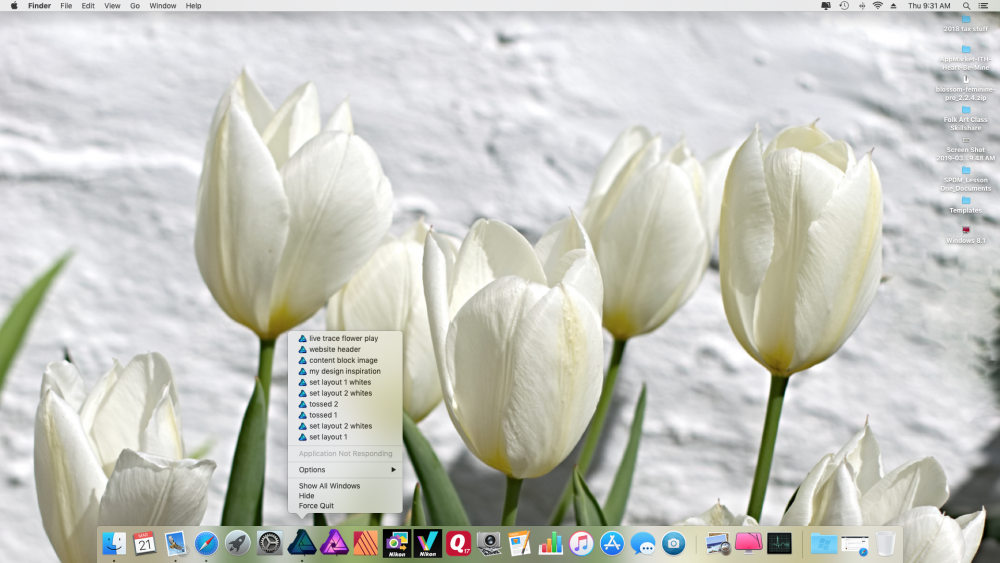Open the App Store Dock icon
This screenshot has height=563, width=1000.
[x=612, y=544]
